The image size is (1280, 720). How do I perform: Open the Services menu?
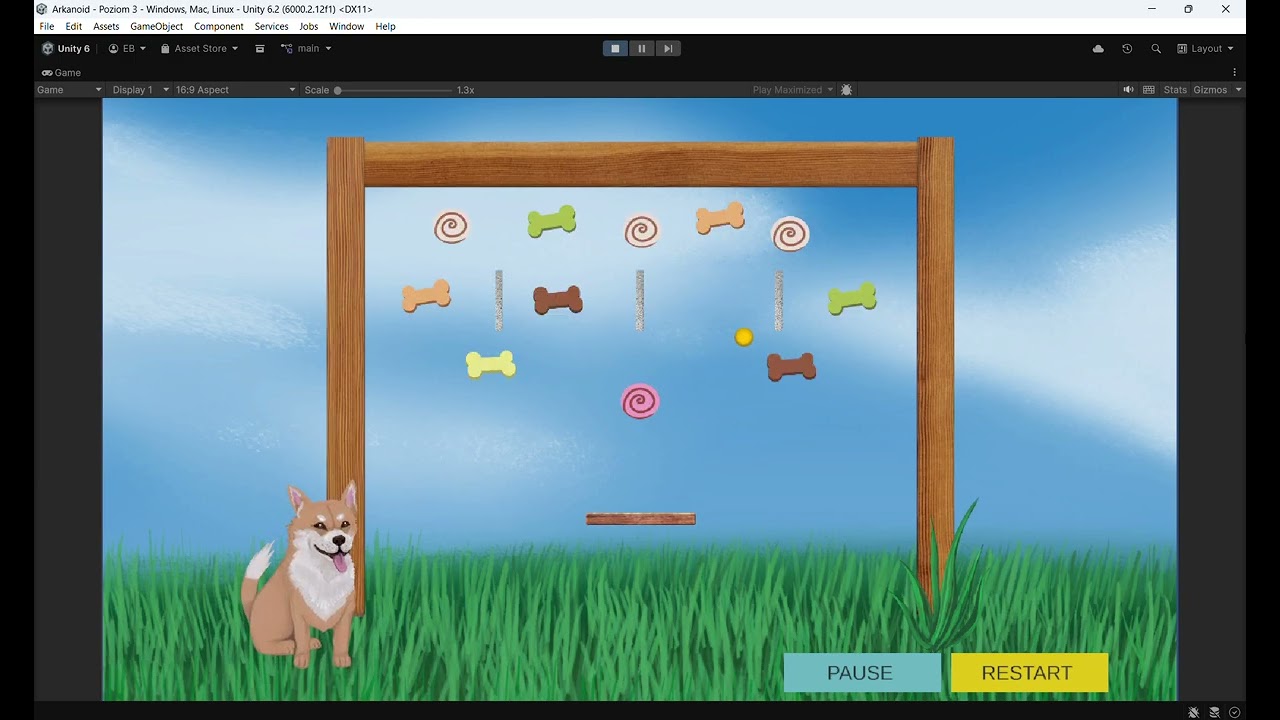click(x=271, y=26)
